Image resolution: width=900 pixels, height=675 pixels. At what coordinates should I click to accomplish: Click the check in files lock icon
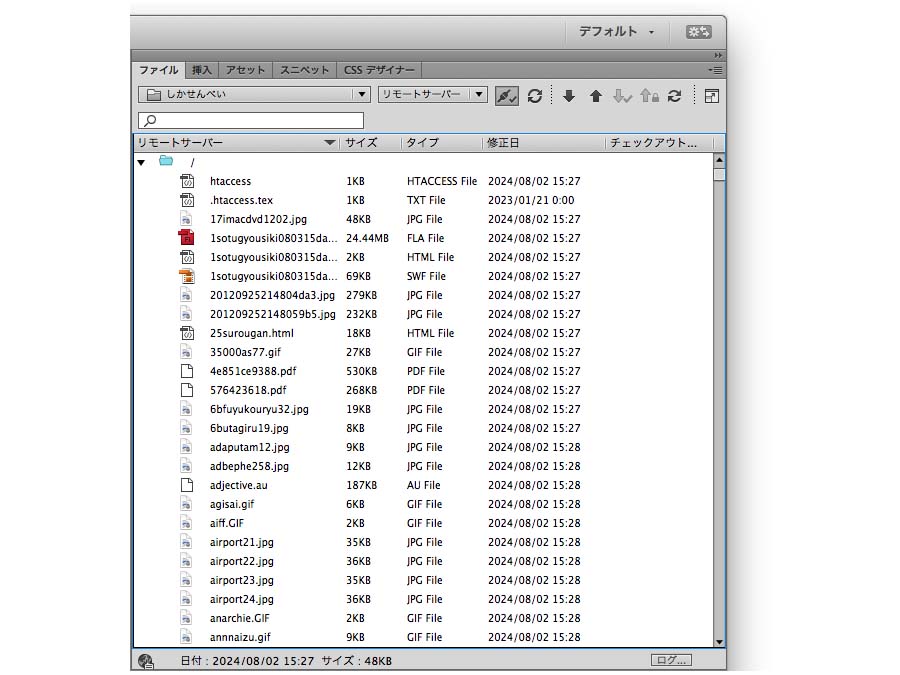649,96
